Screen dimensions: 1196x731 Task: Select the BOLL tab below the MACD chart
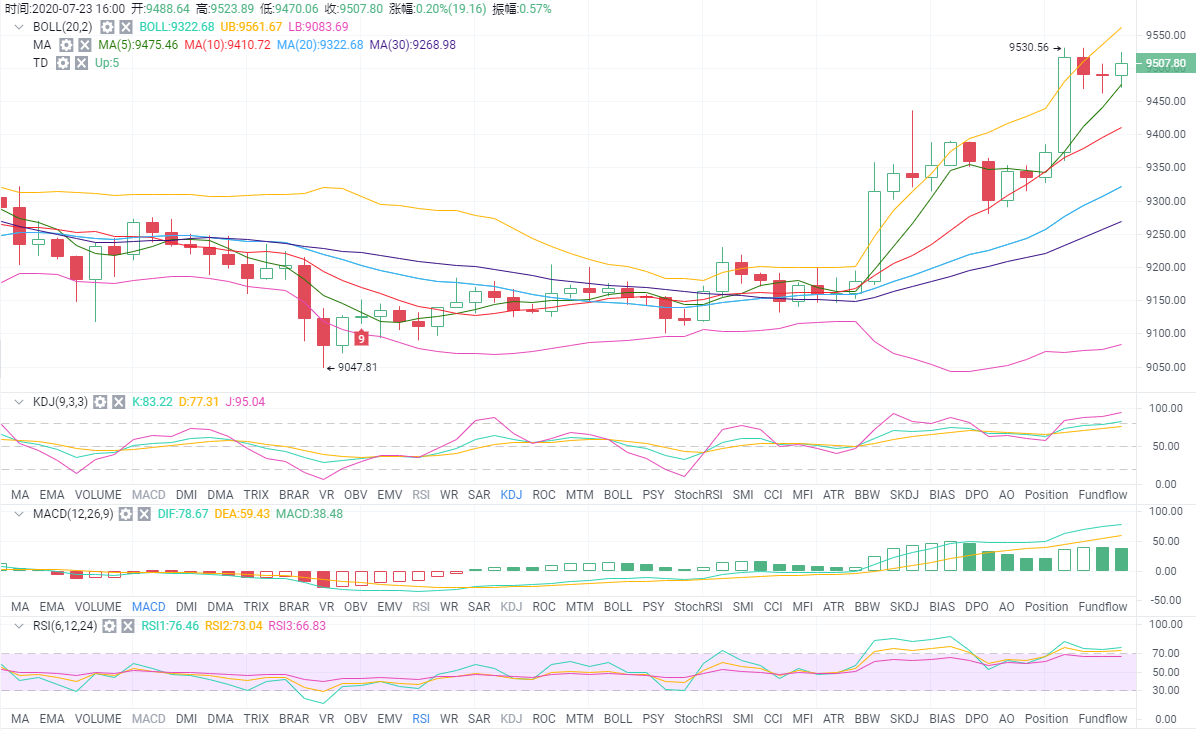click(x=617, y=607)
